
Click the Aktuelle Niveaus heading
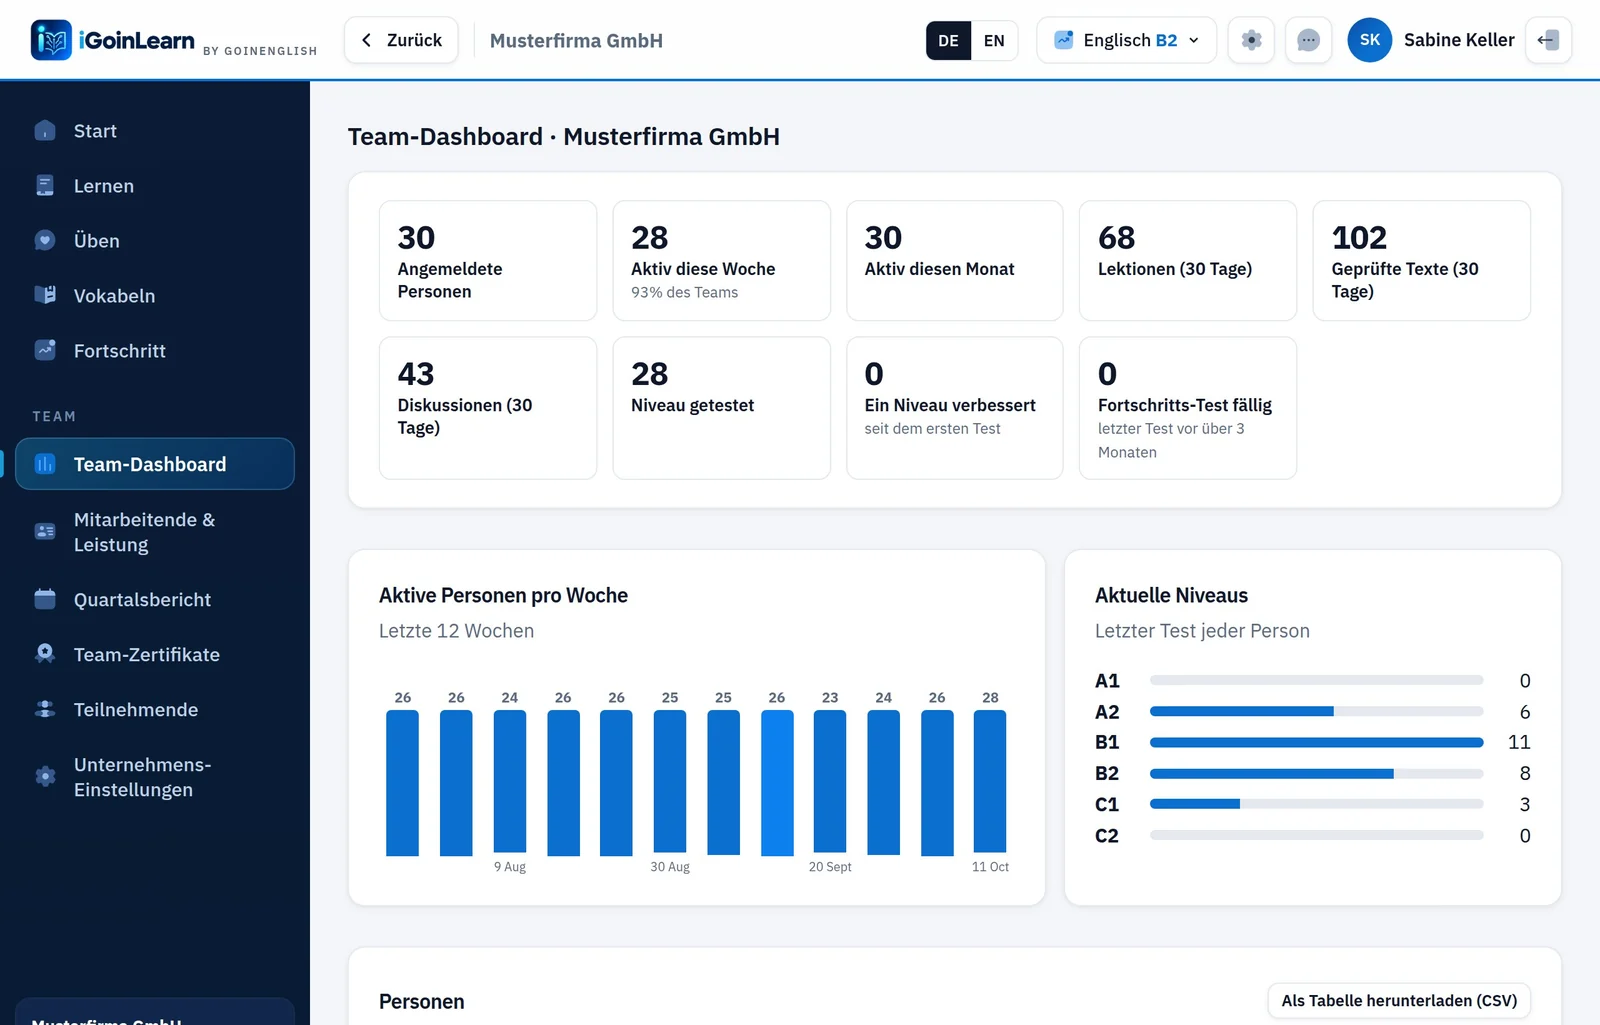tap(1171, 595)
